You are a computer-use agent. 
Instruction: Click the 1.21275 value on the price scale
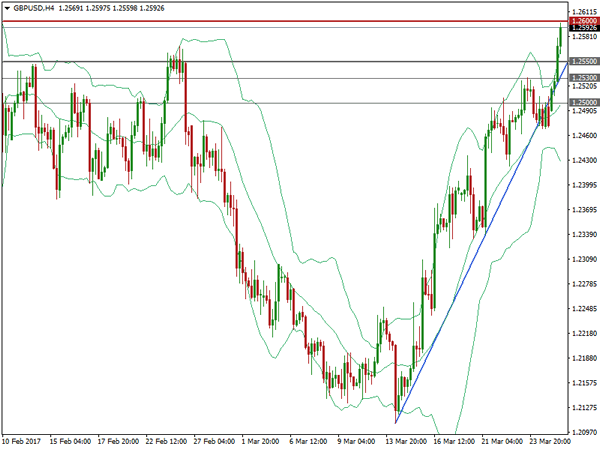click(x=585, y=408)
